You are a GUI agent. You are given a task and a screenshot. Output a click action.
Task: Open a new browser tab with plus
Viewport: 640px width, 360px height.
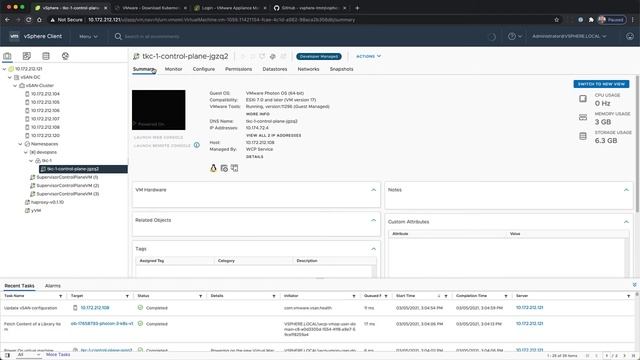click(357, 8)
